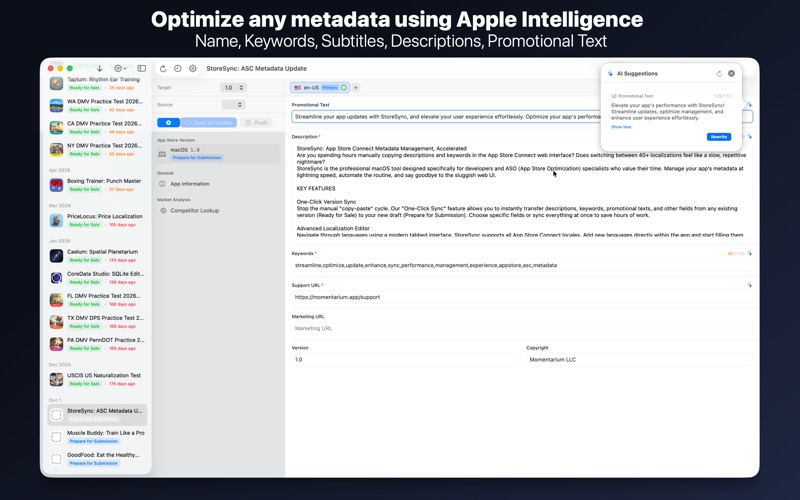Select the macOS 1.0 version row
This screenshot has width=800, height=500.
coord(218,154)
